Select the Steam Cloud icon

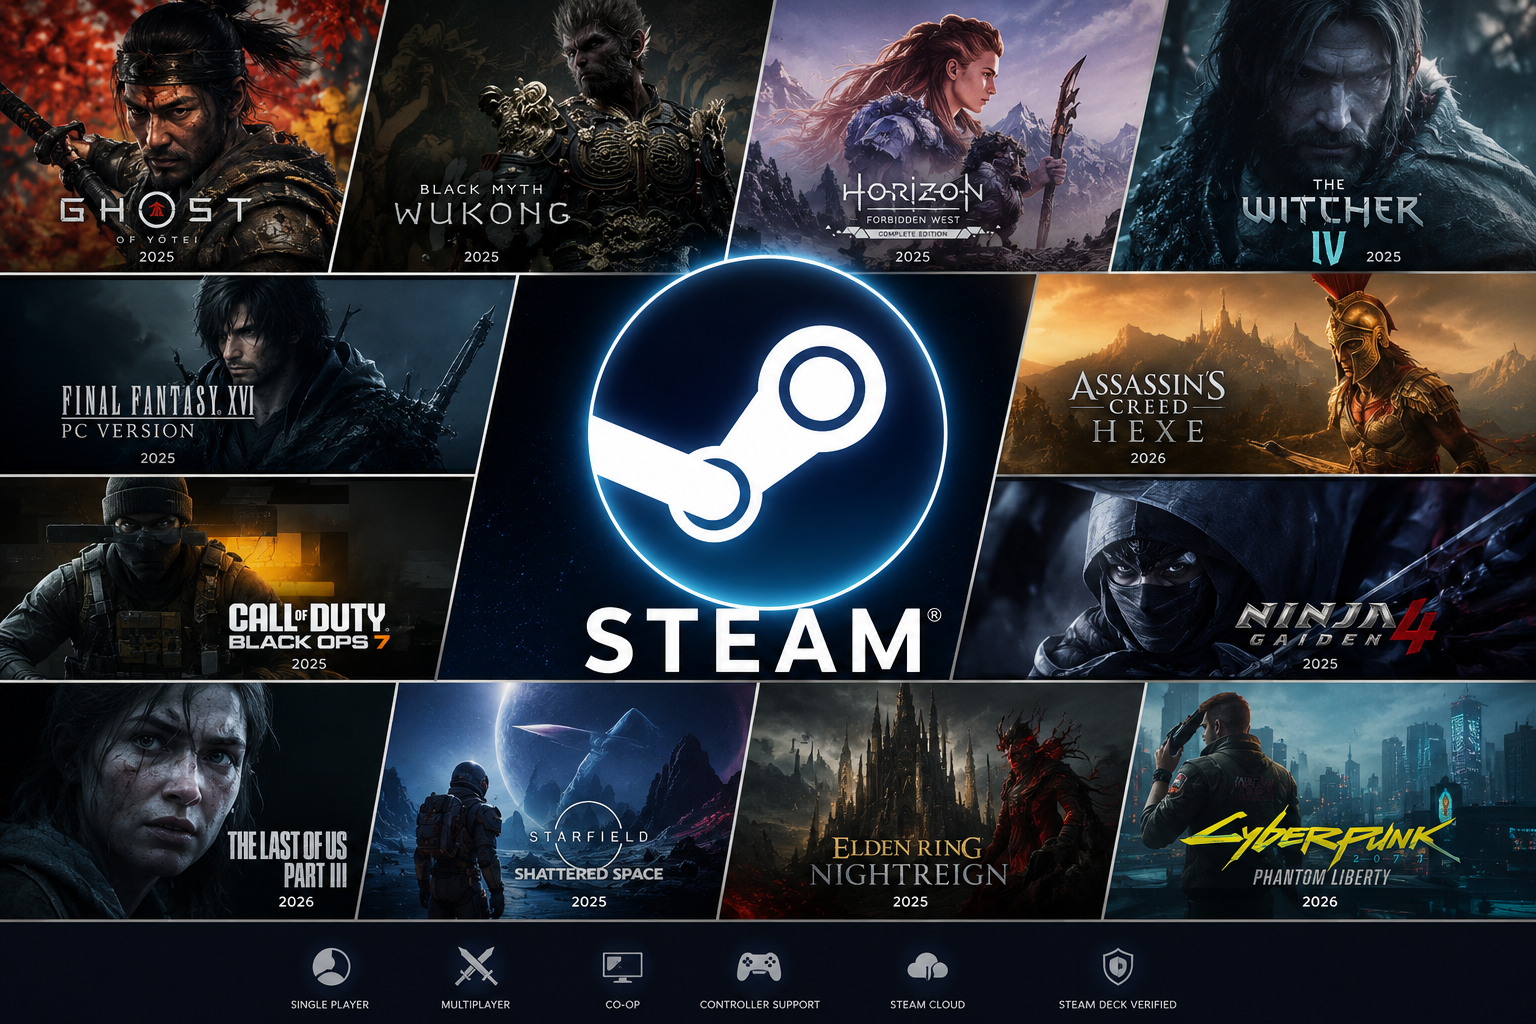[x=927, y=967]
